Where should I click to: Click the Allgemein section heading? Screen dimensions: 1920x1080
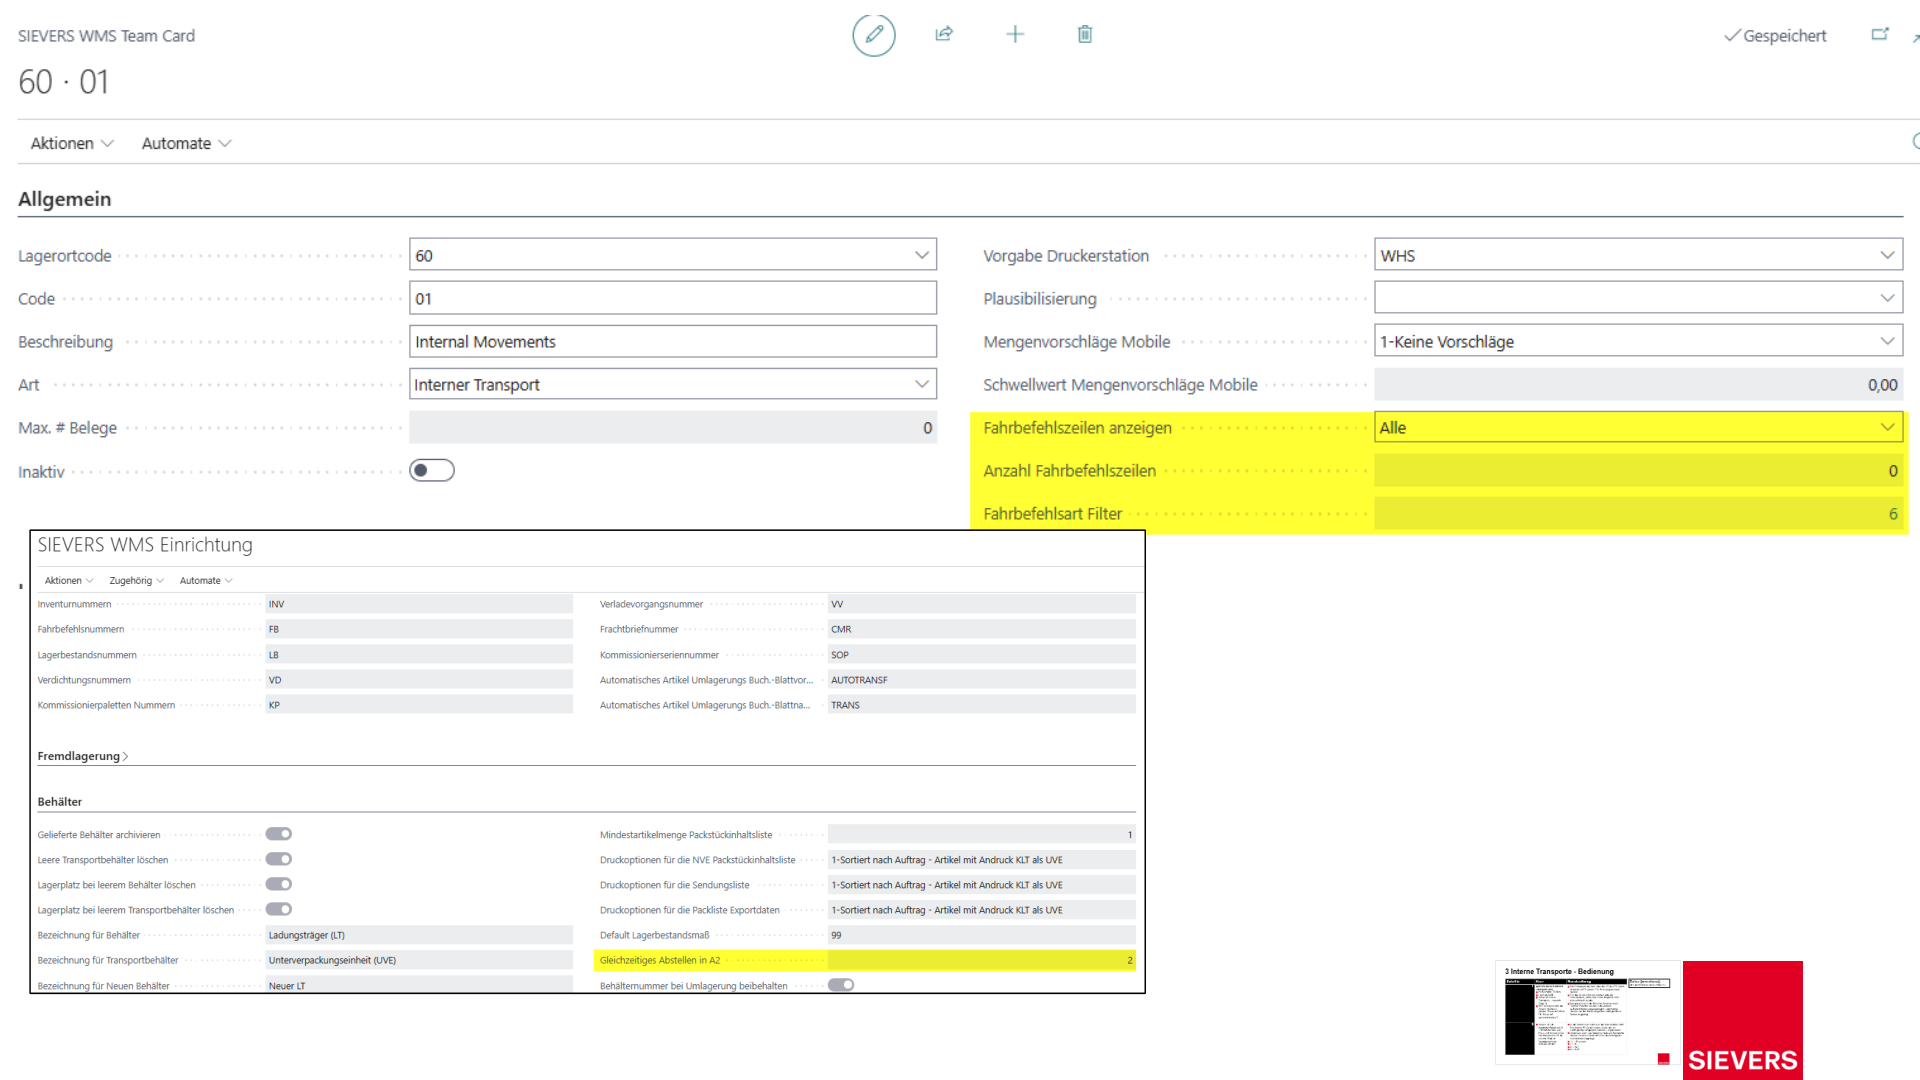tap(64, 199)
